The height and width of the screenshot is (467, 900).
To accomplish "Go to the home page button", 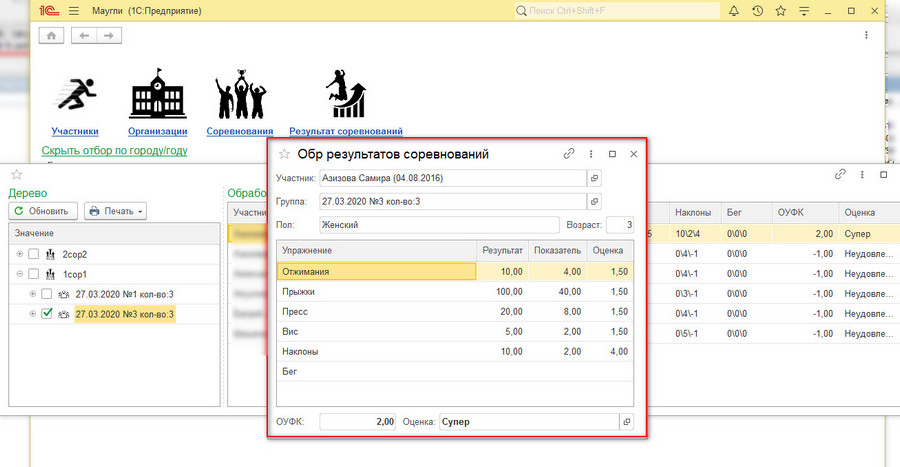I will tap(51, 35).
